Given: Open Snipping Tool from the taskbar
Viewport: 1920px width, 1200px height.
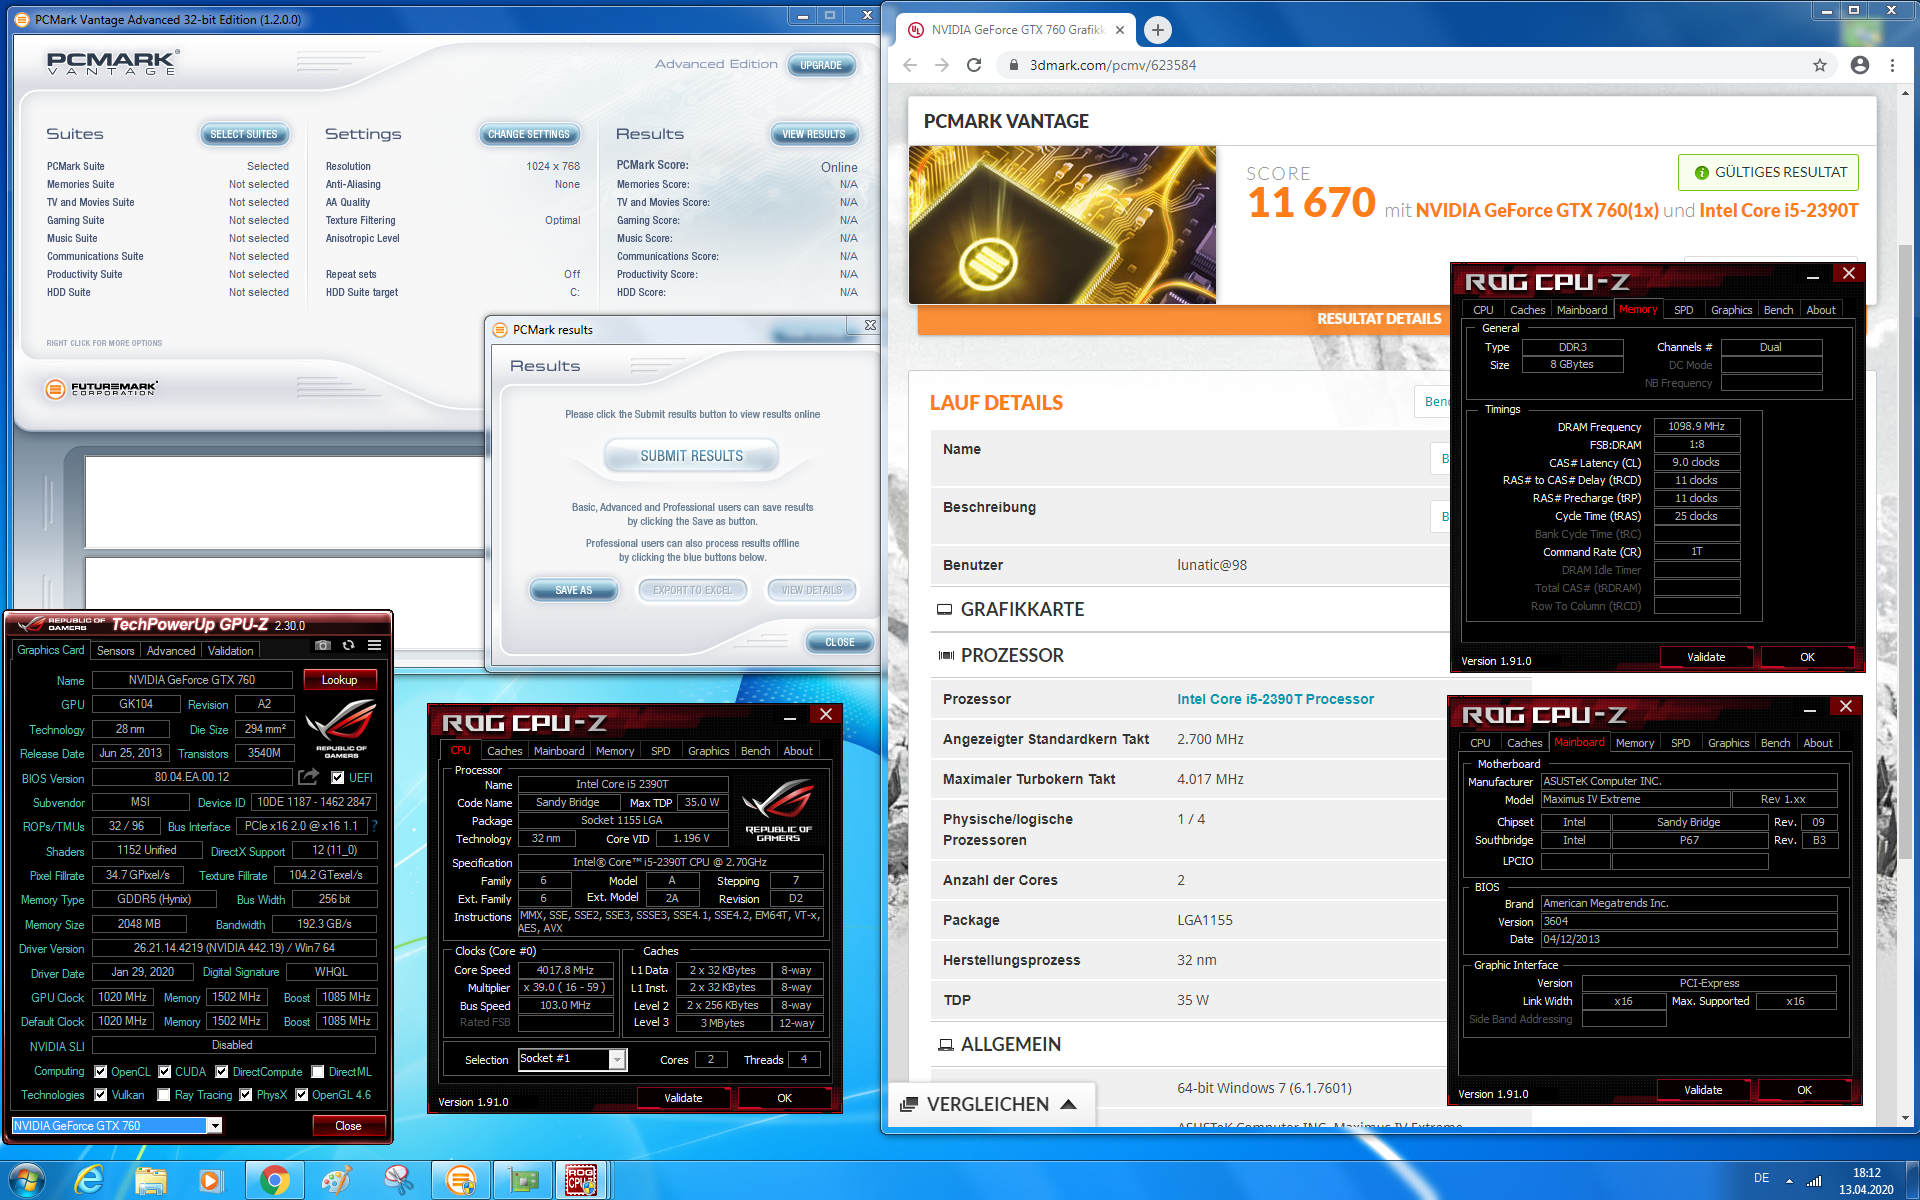Looking at the screenshot, I should [398, 1180].
